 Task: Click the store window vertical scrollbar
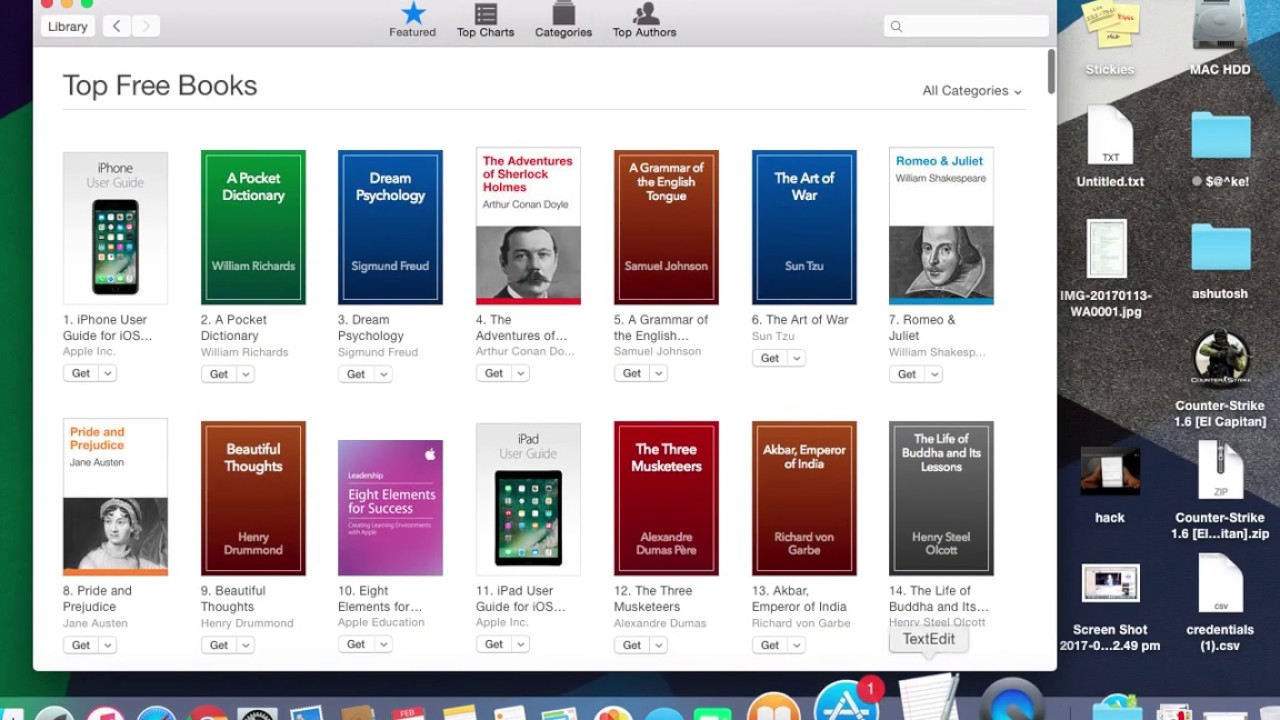click(x=1051, y=72)
